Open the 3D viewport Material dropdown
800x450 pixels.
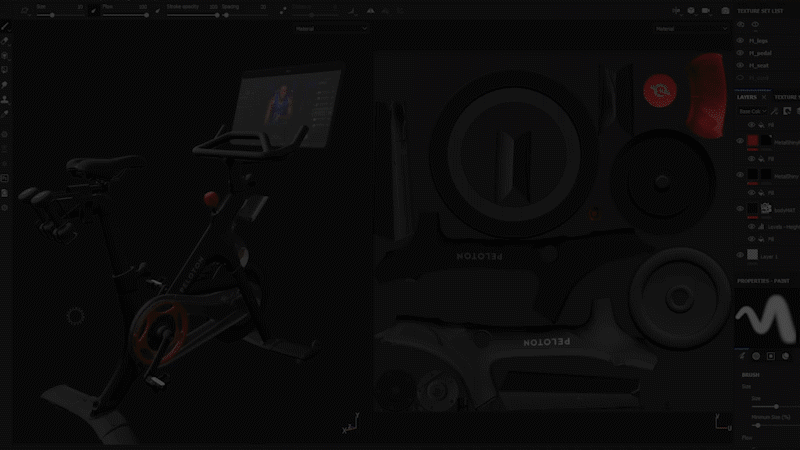331,29
